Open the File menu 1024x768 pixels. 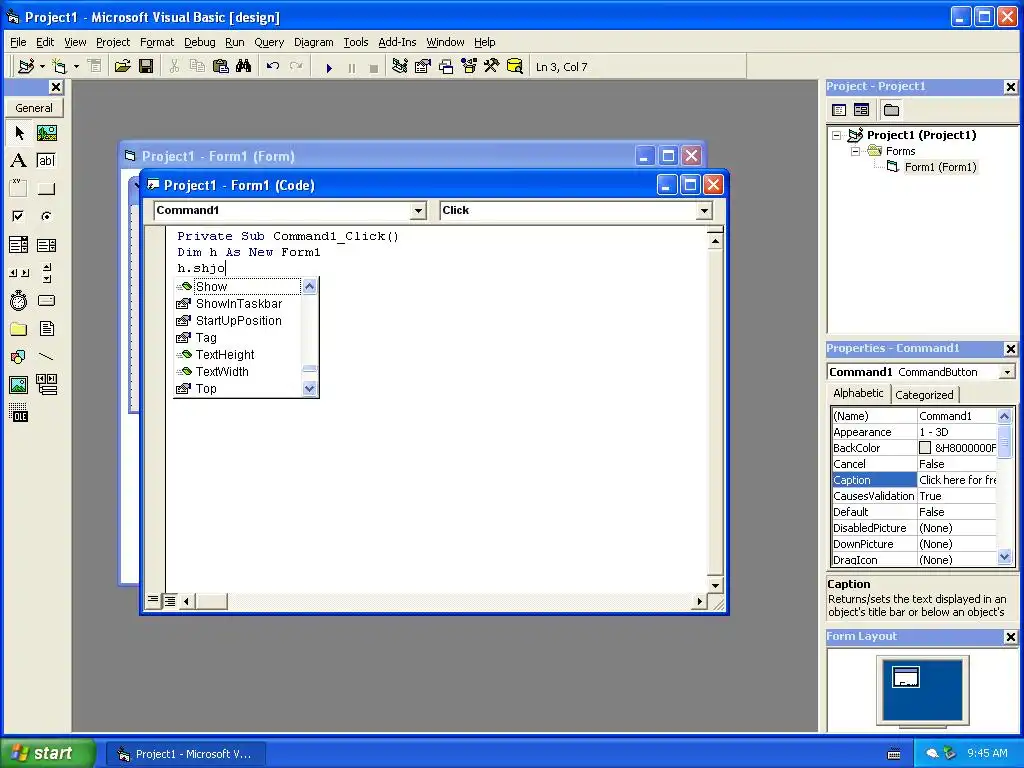coord(18,42)
